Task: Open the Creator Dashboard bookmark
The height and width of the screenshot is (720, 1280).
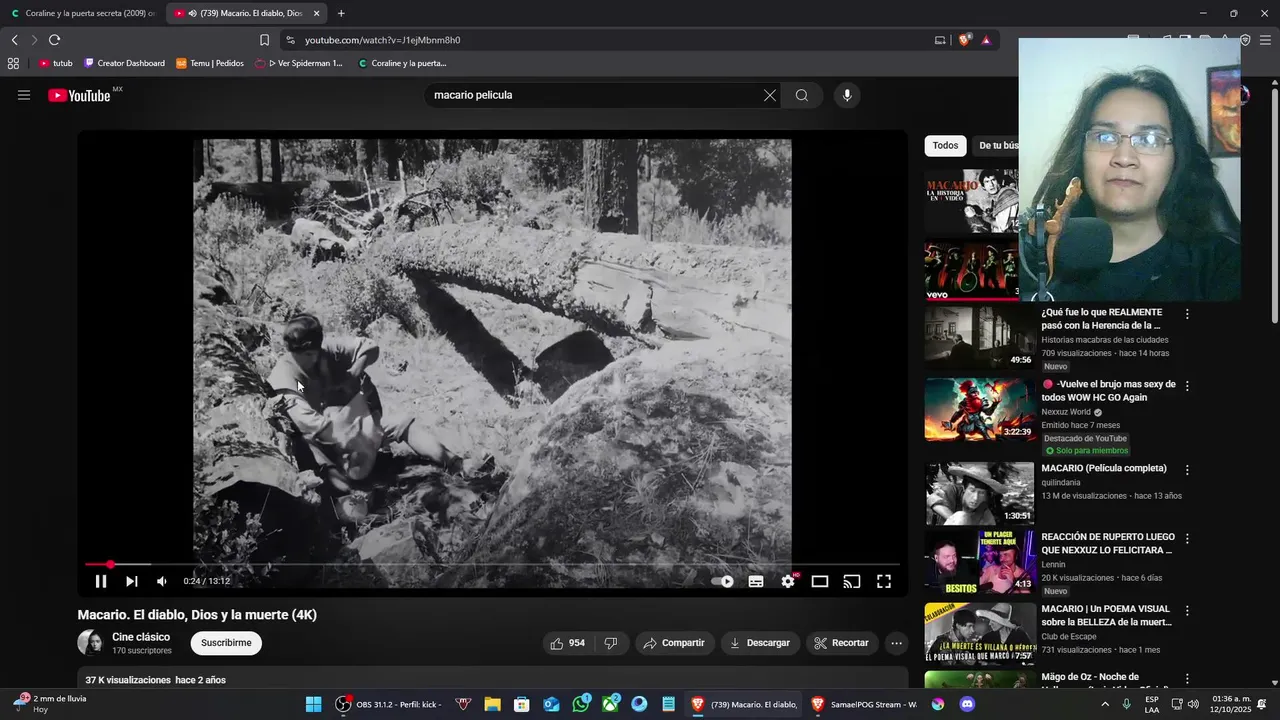Action: click(x=124, y=63)
